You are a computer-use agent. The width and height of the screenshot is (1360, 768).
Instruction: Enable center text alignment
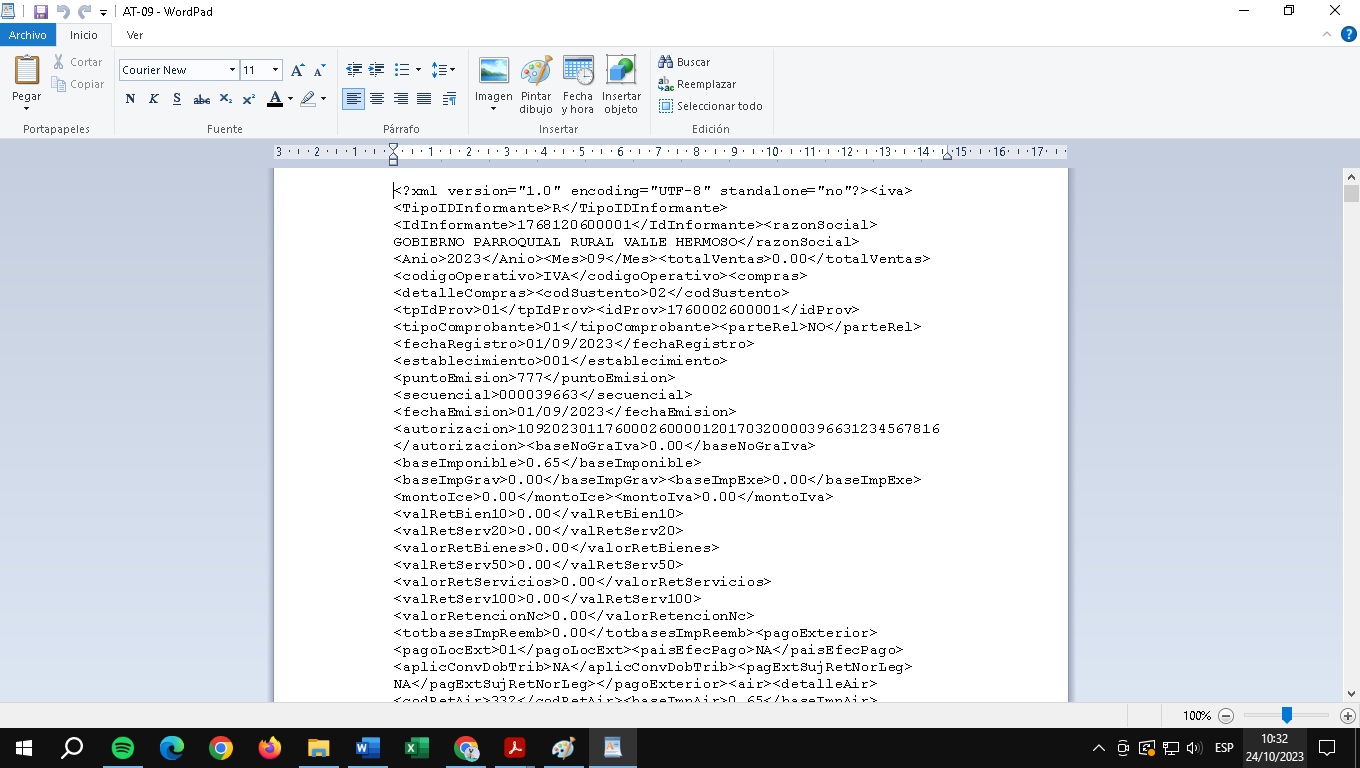[x=377, y=99]
